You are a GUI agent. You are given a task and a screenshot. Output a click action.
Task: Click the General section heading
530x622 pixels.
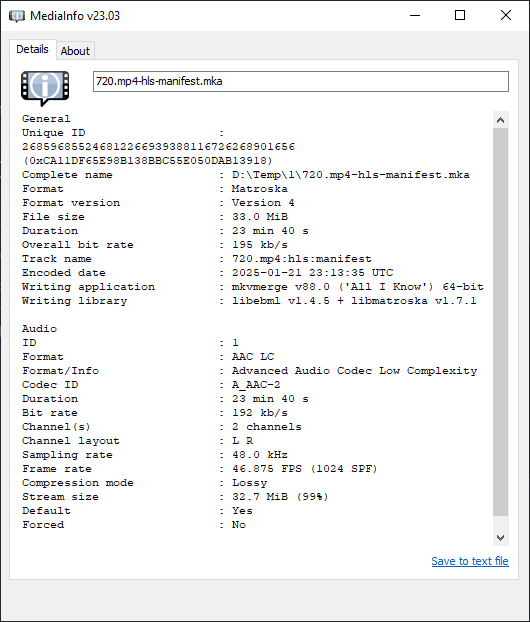(46, 119)
